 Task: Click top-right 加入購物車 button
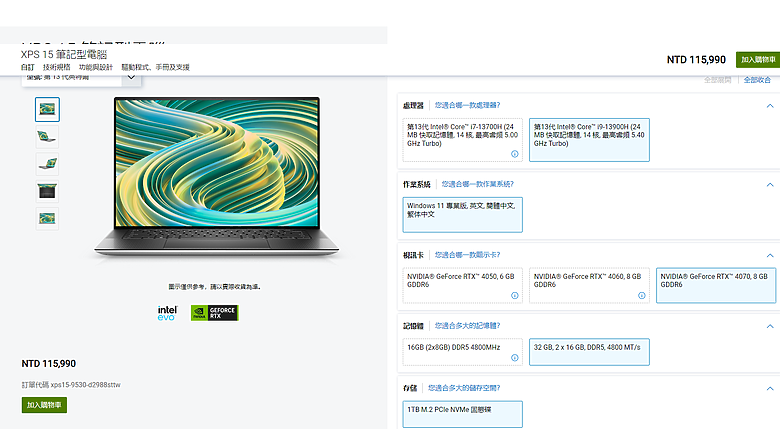point(758,60)
